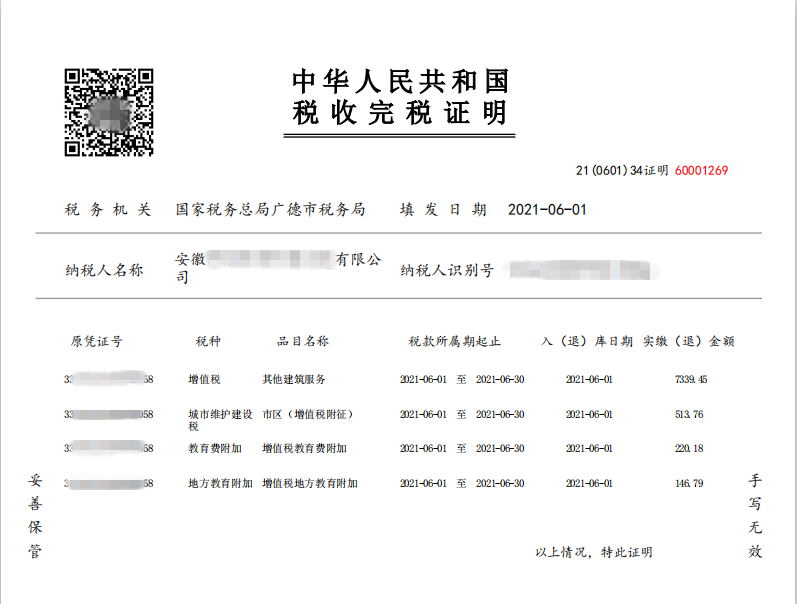Click the 纳税人名称 label
Viewport: 797px width, 604px height.
pos(104,270)
